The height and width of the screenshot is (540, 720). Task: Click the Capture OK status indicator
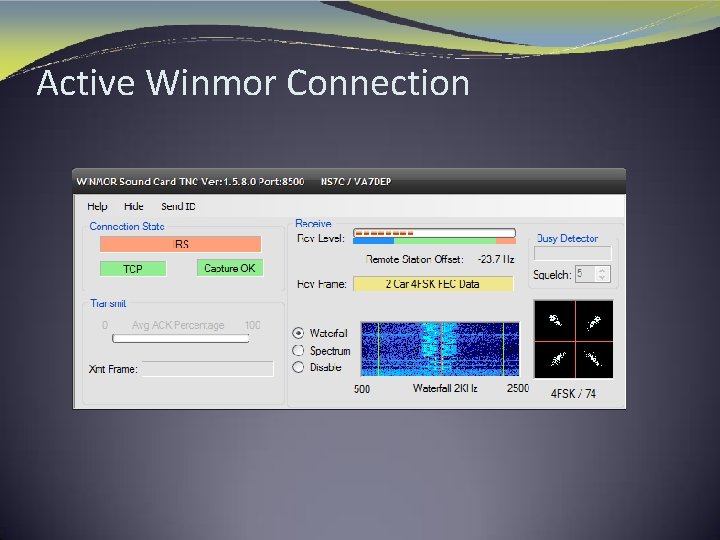230,268
